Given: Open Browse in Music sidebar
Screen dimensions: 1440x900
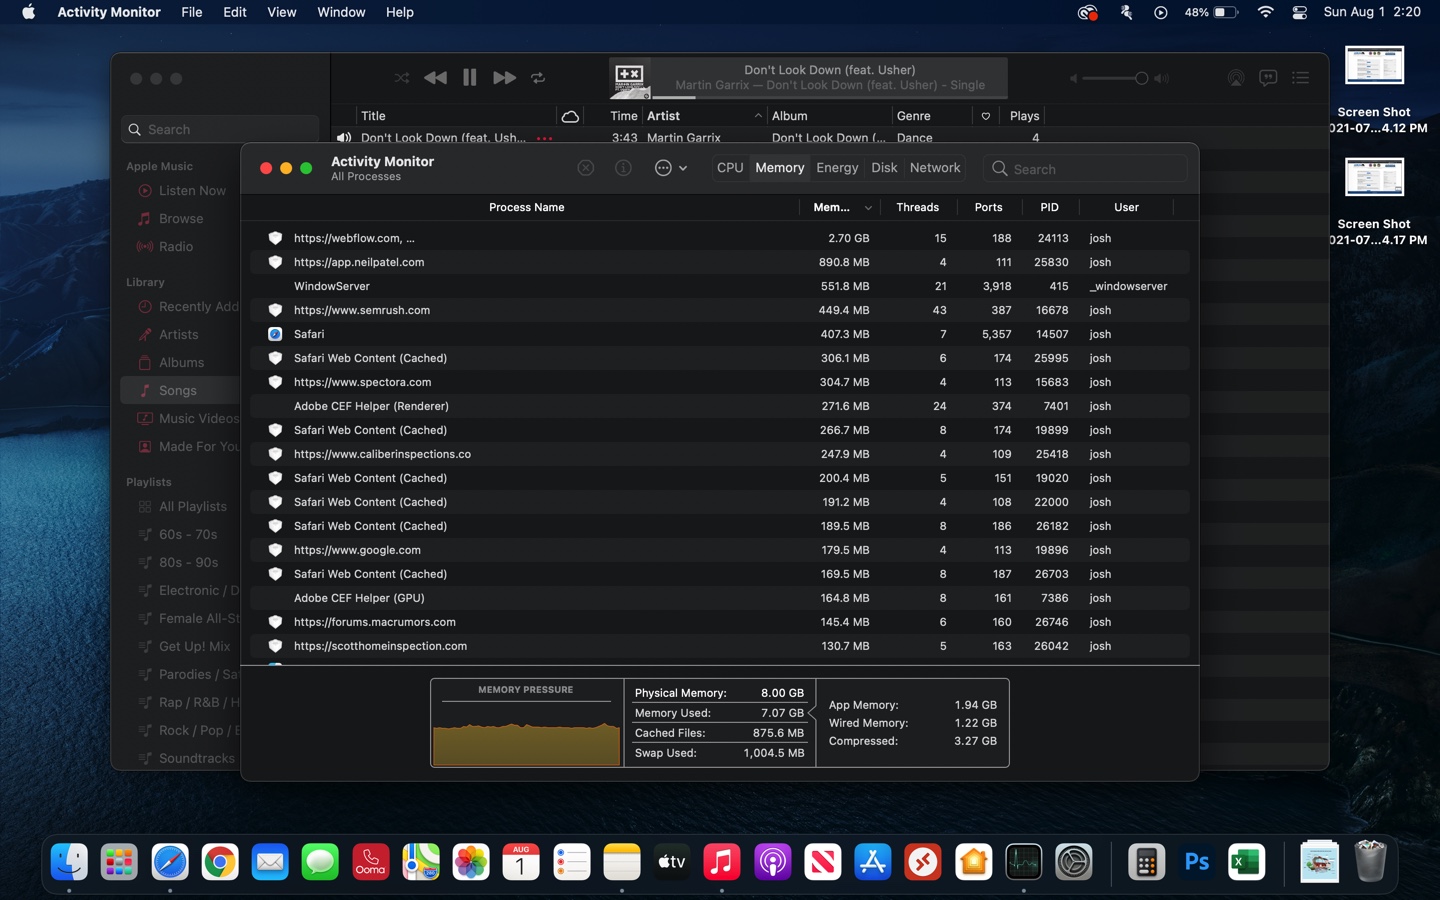Looking at the screenshot, I should click(x=180, y=218).
